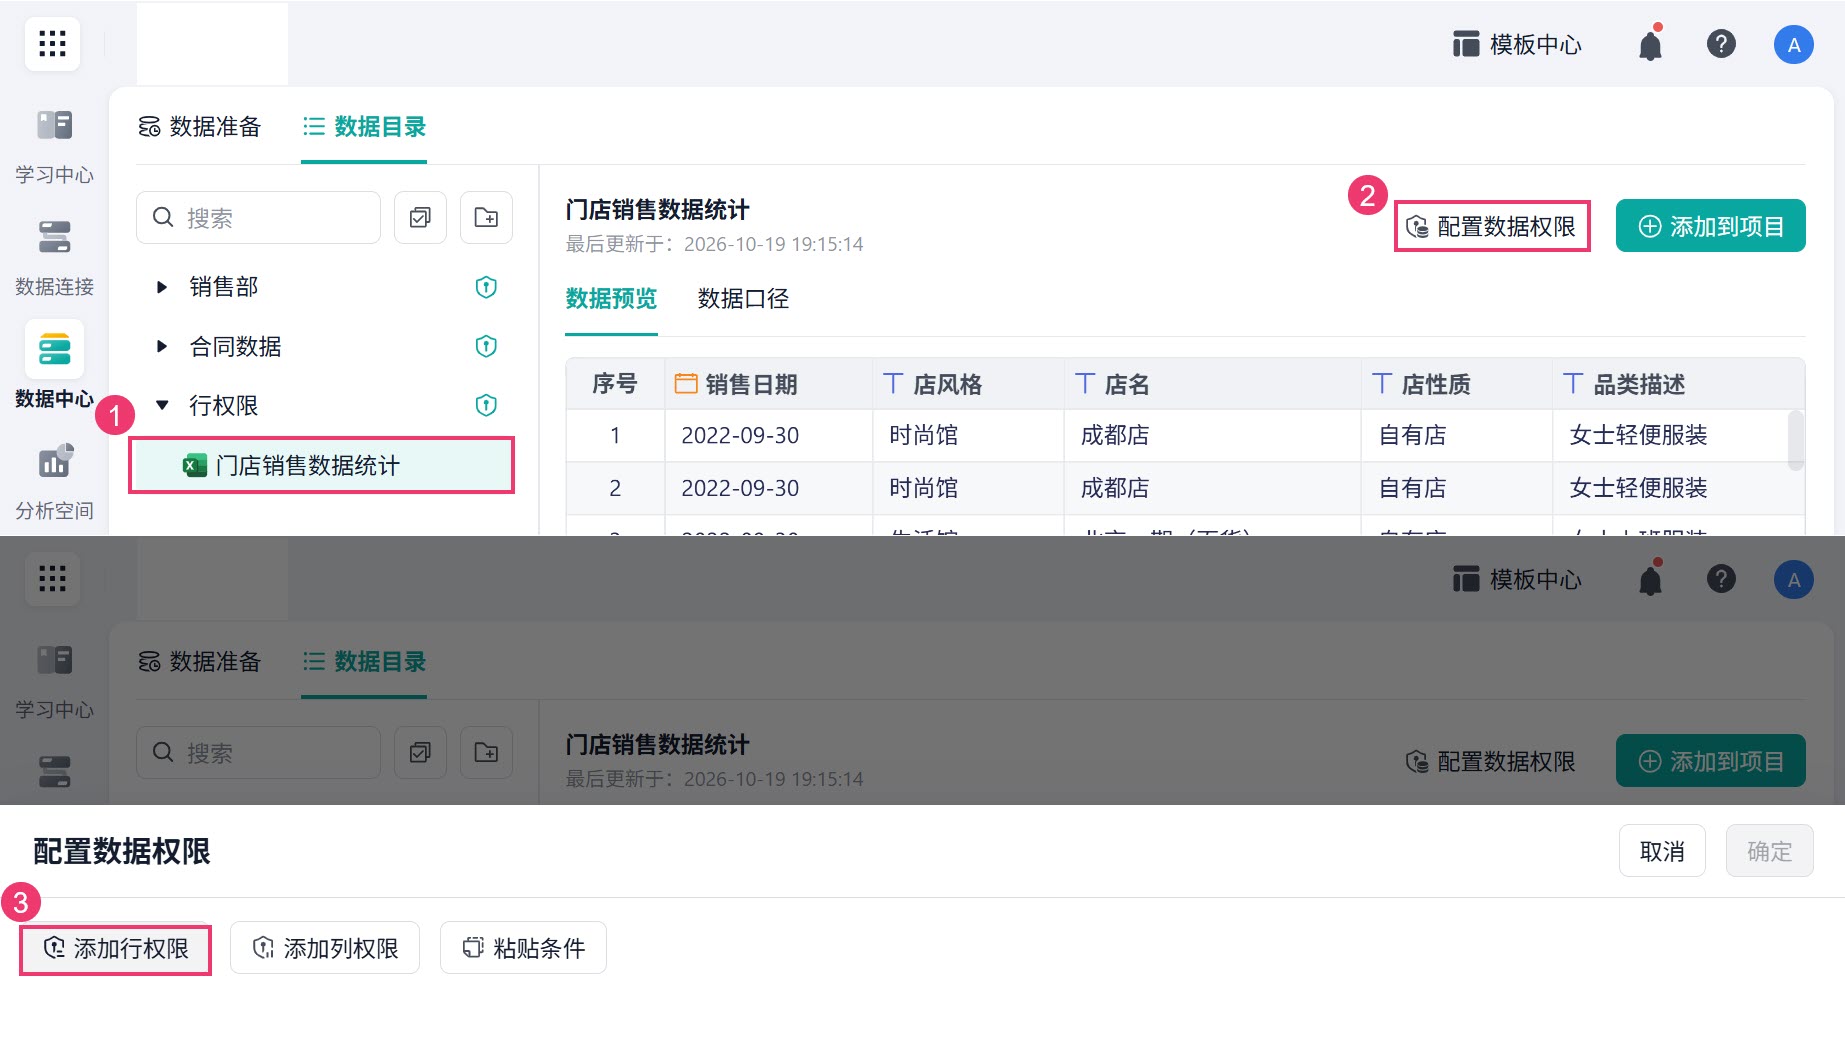Screen dimensions: 1845x1038
Task: Click the 品类描述 column header
Action: [1678, 384]
